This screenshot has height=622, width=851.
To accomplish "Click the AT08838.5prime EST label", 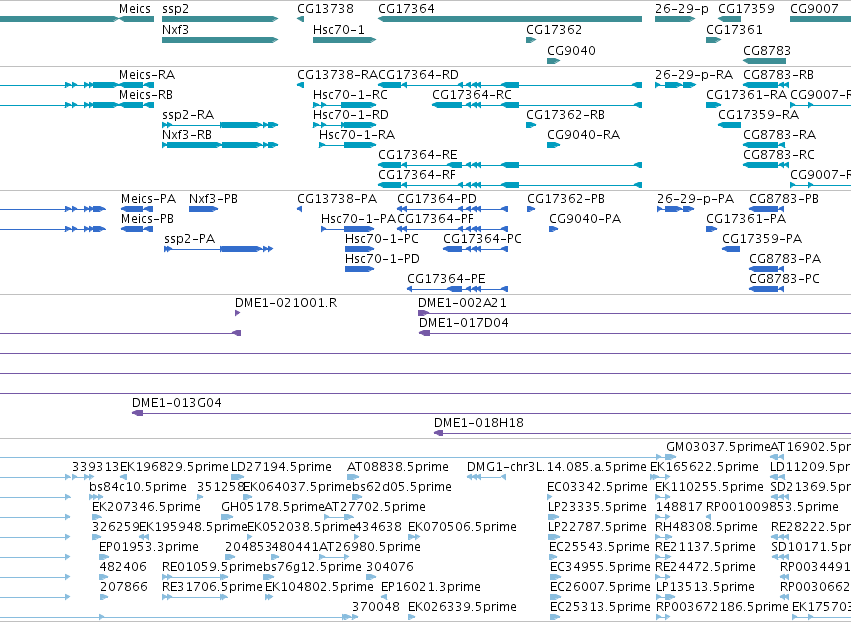I will [398, 467].
